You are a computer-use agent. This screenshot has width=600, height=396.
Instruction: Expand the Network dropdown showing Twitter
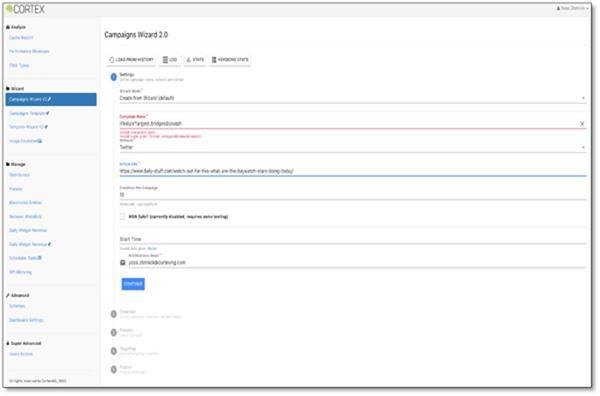click(353, 147)
